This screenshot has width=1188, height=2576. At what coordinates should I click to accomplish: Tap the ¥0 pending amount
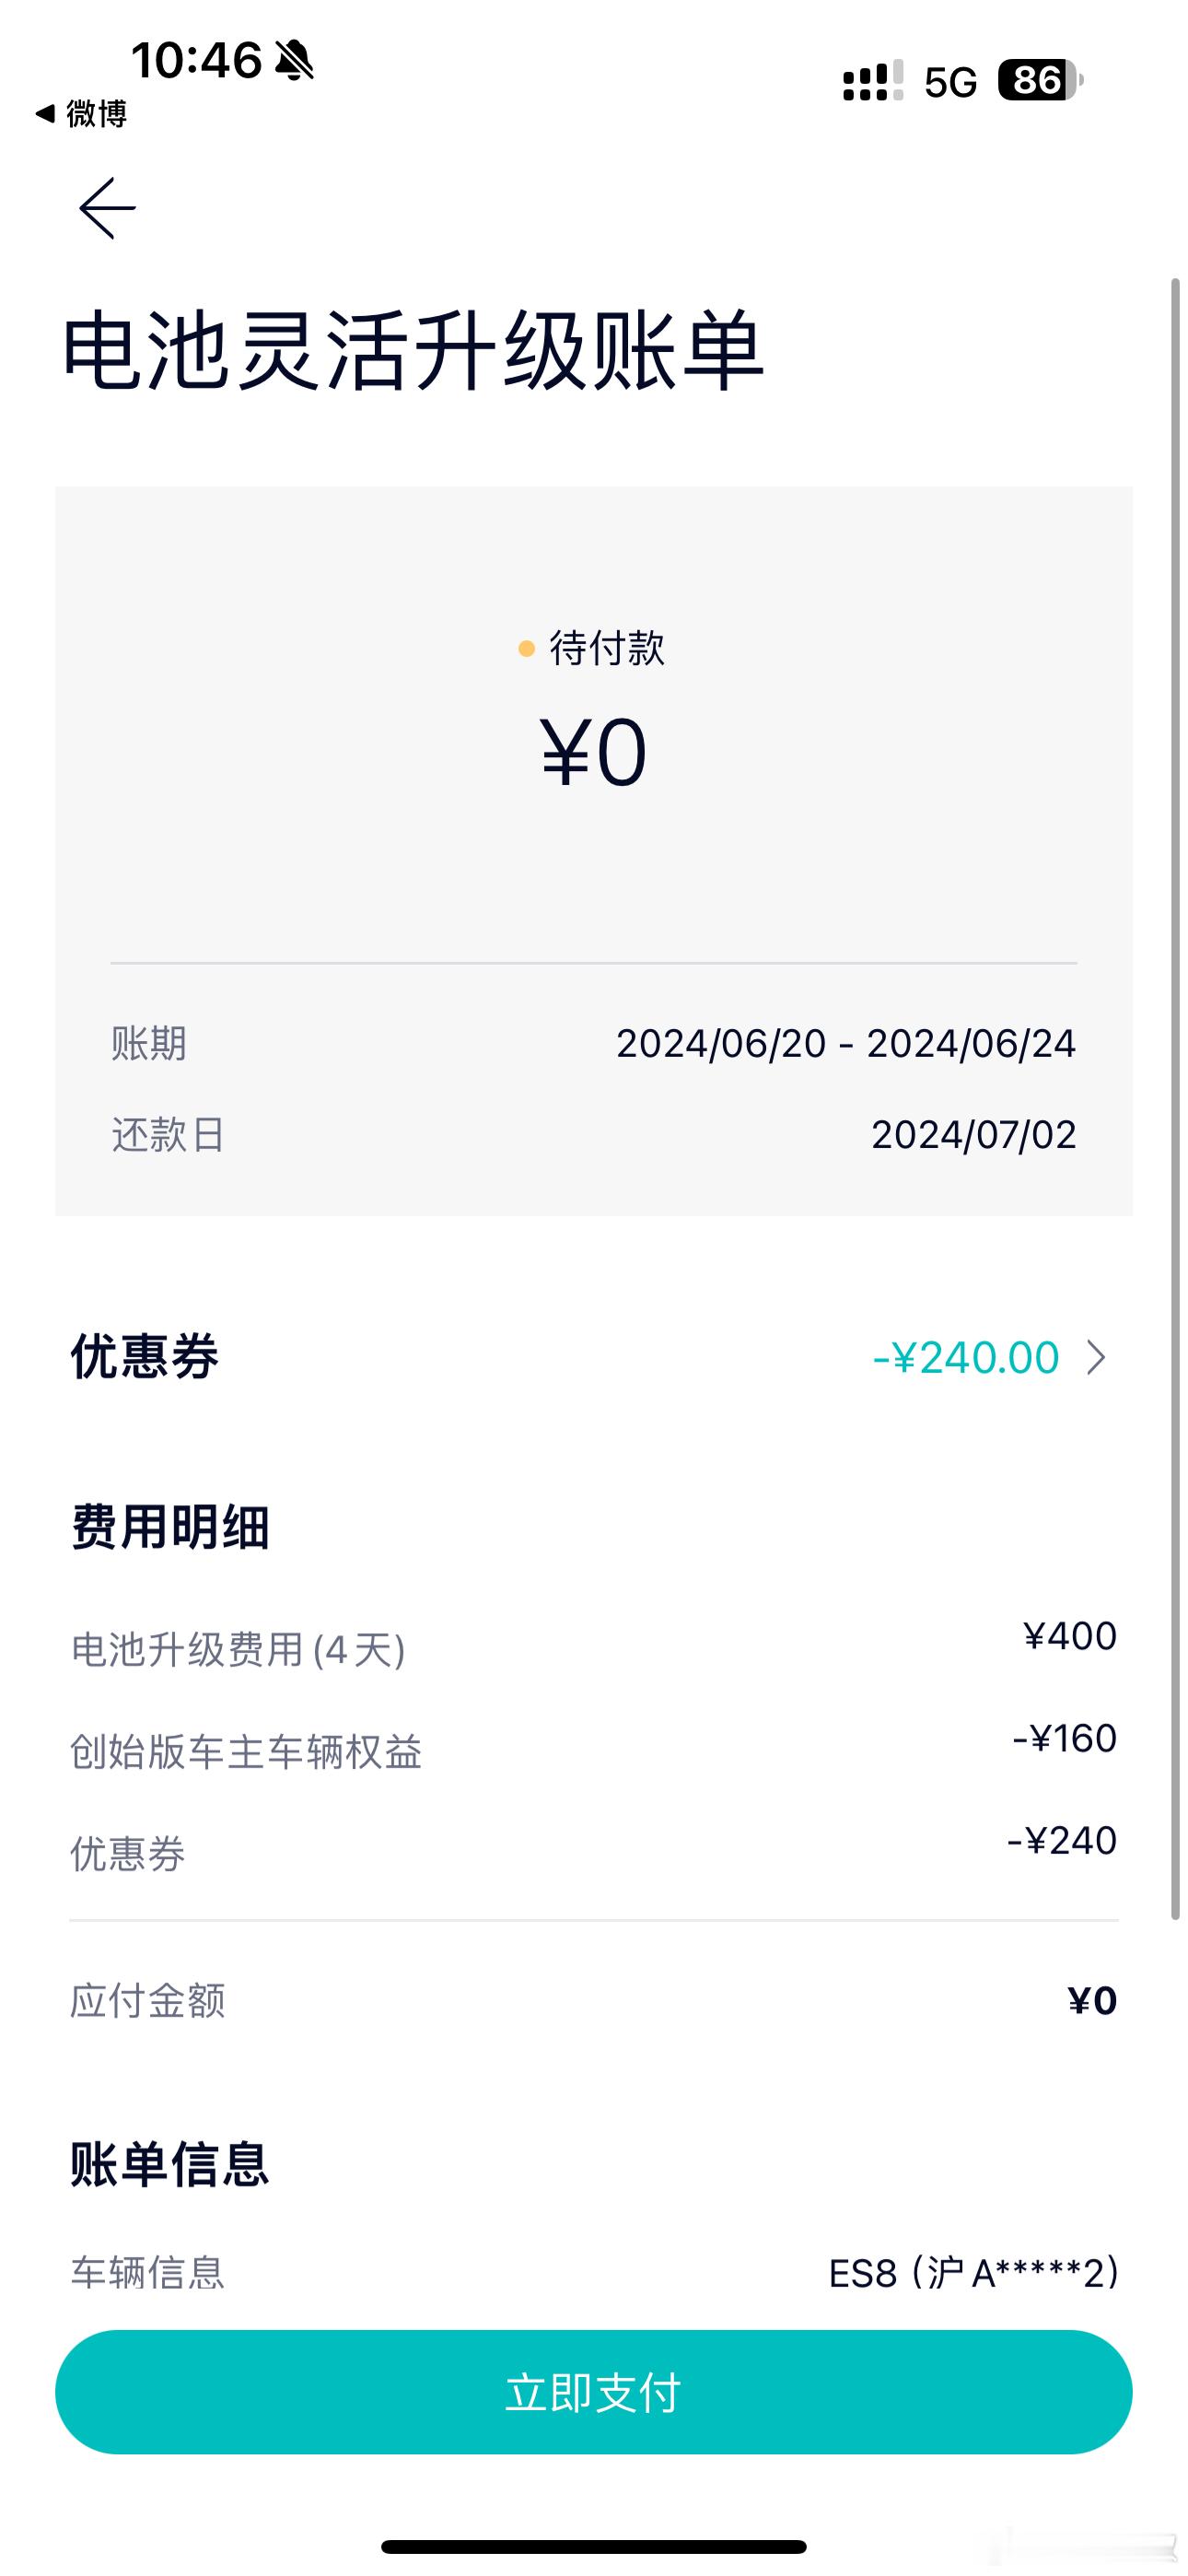point(594,751)
